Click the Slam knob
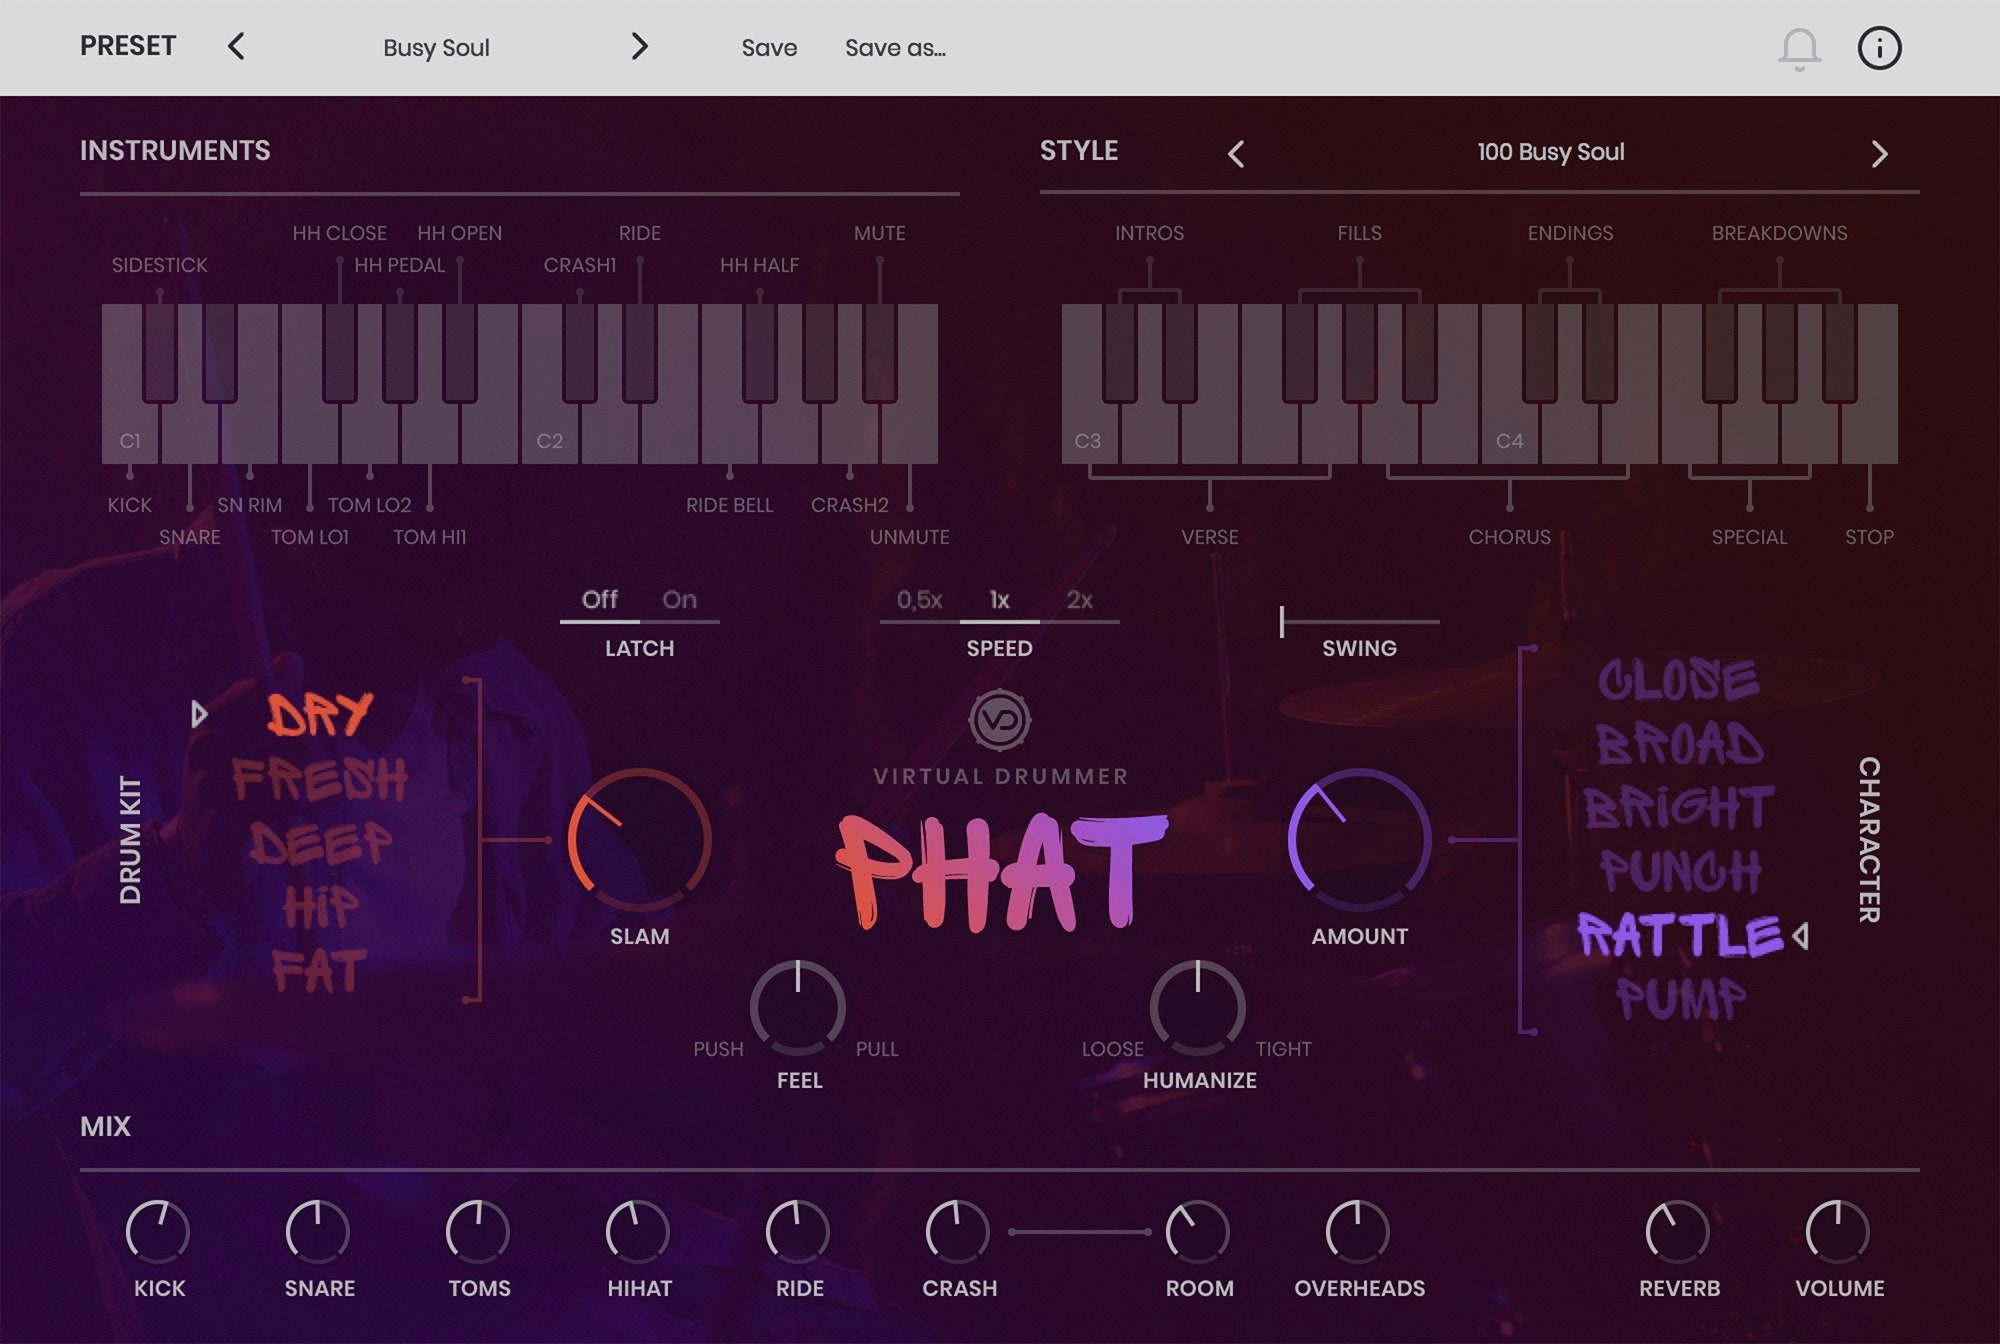This screenshot has width=2000, height=1344. pos(640,840)
